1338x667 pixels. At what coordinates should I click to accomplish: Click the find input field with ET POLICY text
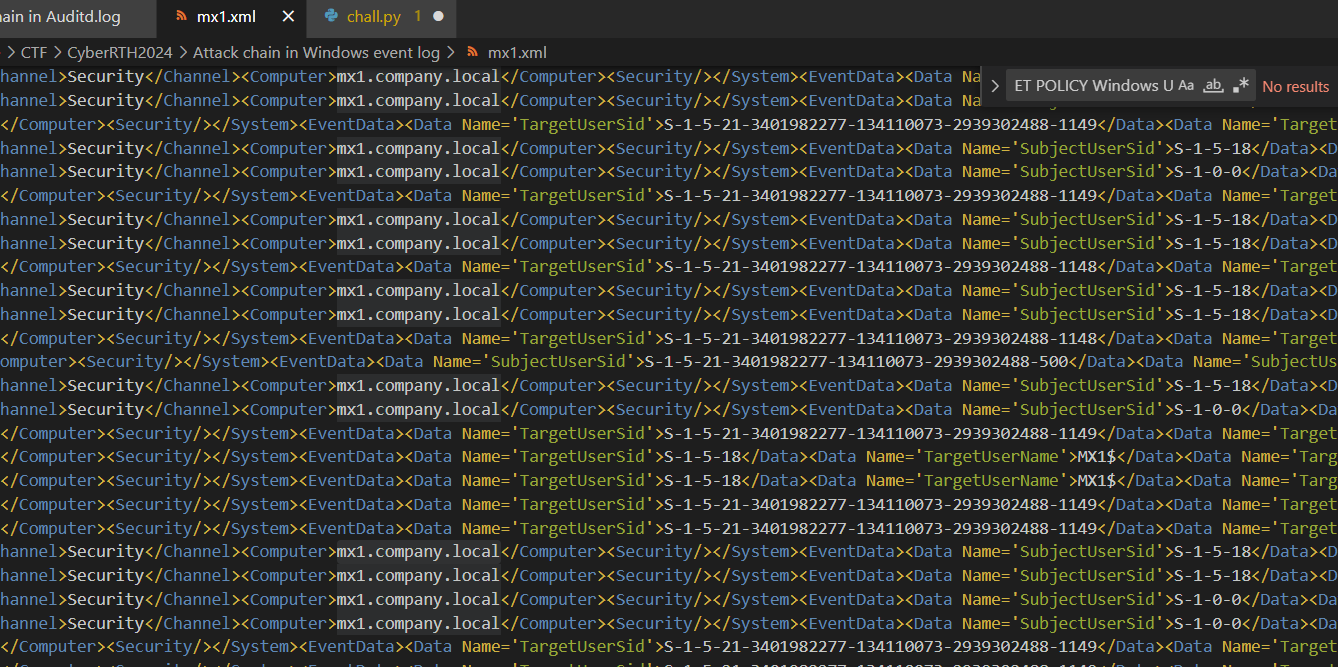click(1092, 86)
